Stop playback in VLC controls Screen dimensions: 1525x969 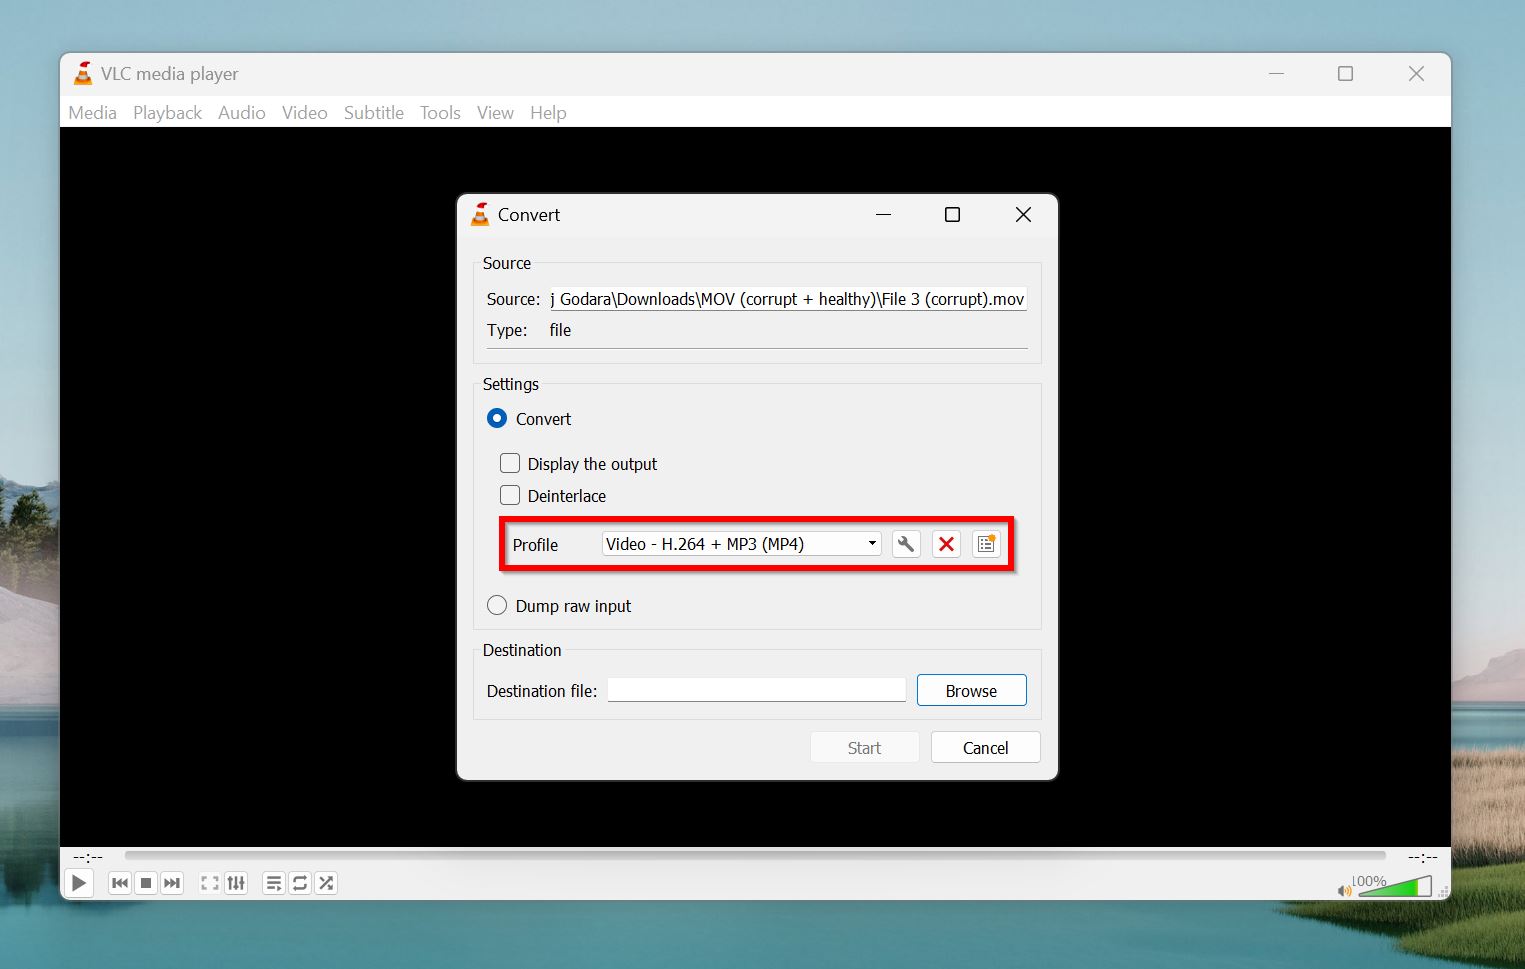tap(146, 883)
